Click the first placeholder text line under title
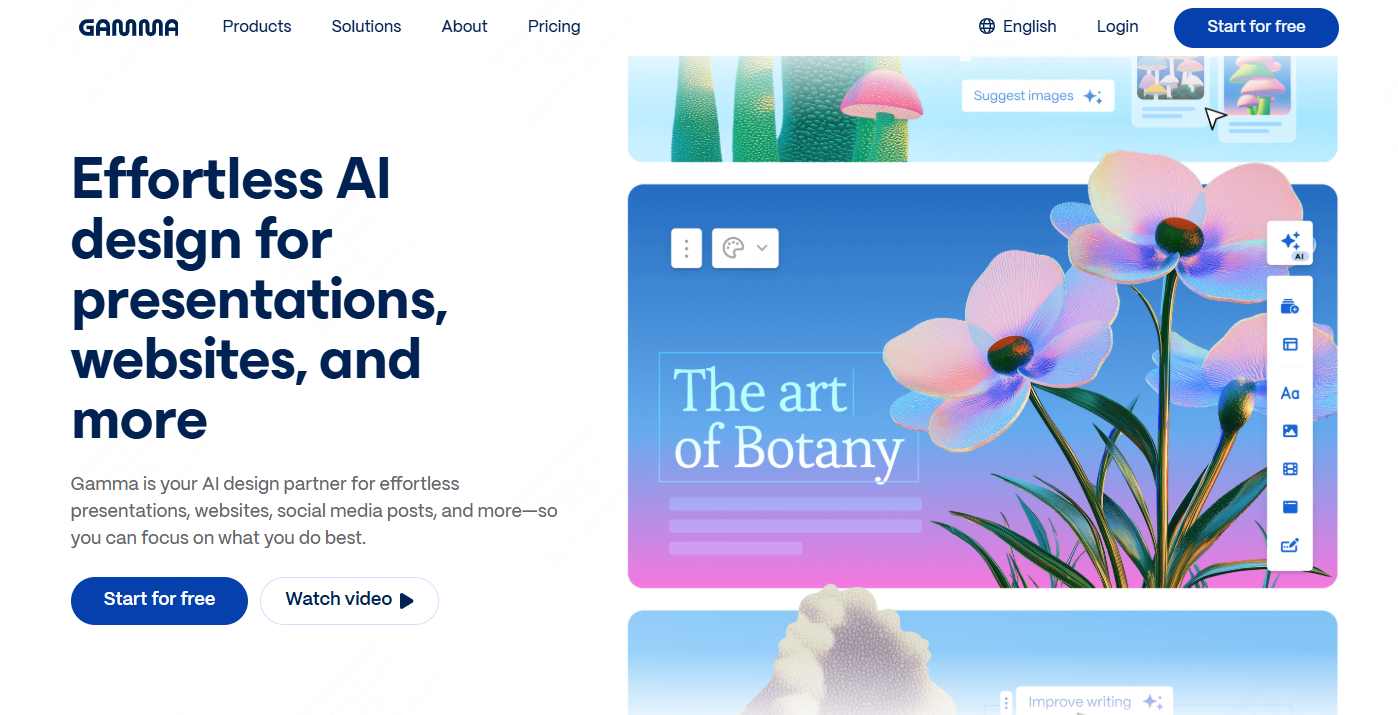1398x715 pixels. [x=795, y=504]
